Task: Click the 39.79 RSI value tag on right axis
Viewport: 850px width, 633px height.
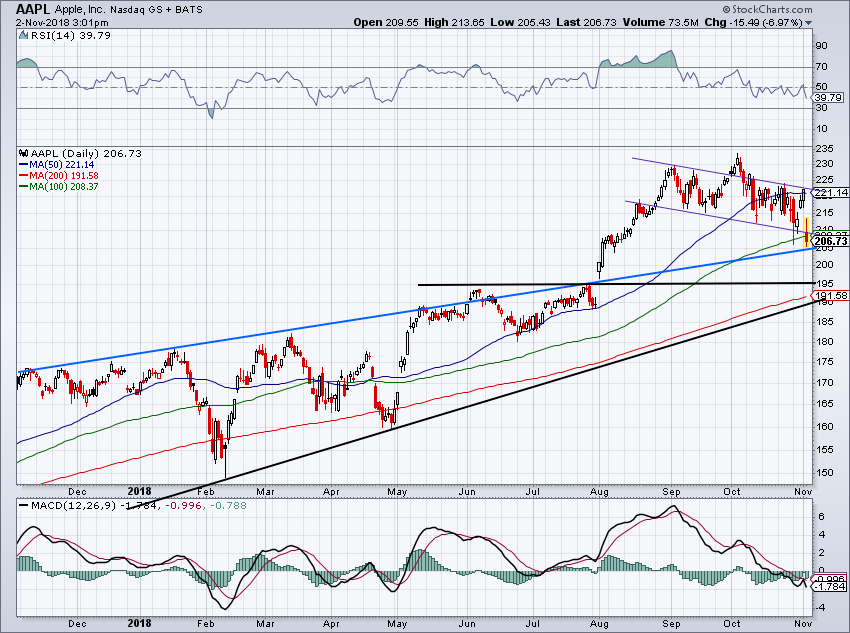Action: pyautogui.click(x=829, y=98)
